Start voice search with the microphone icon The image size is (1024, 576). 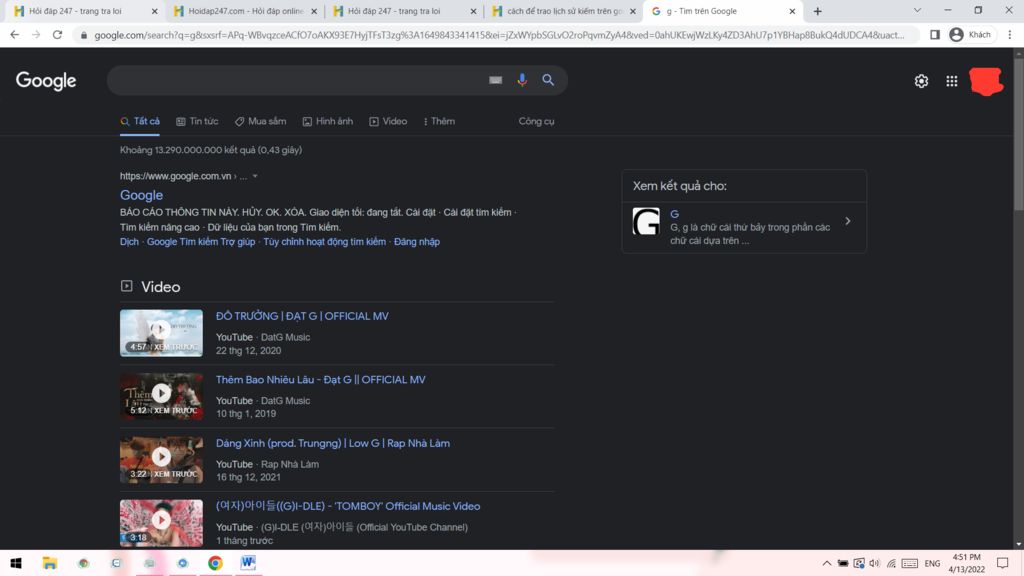(x=522, y=80)
